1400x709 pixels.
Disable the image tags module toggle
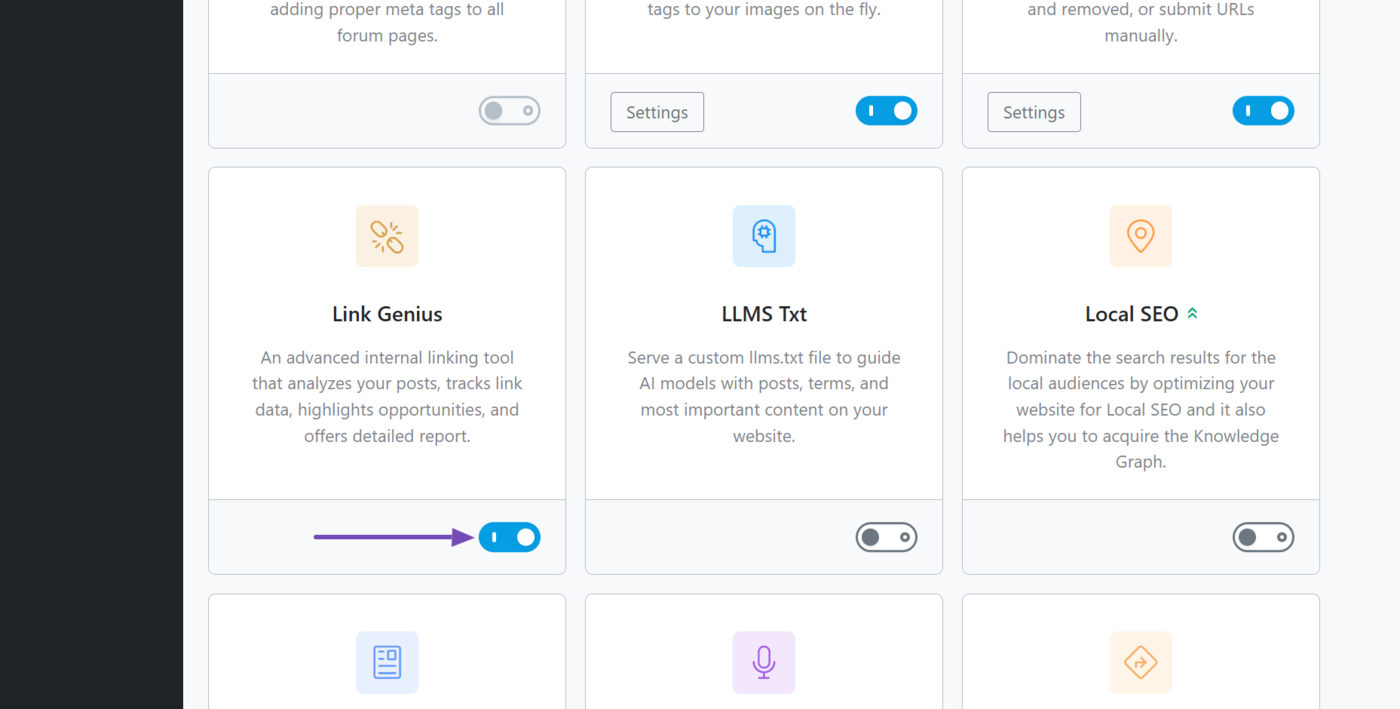point(886,111)
